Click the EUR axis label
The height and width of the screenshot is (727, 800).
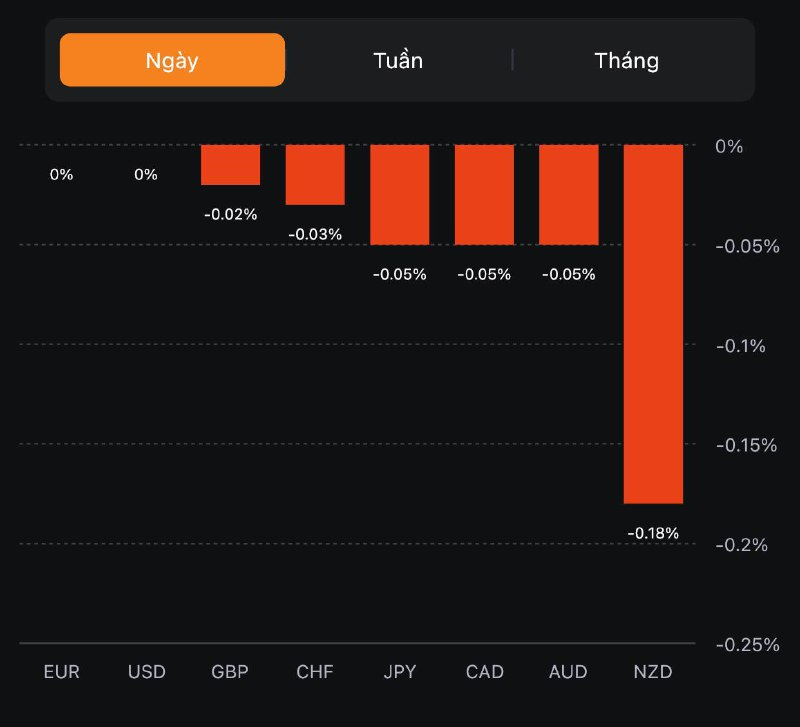[x=62, y=671]
